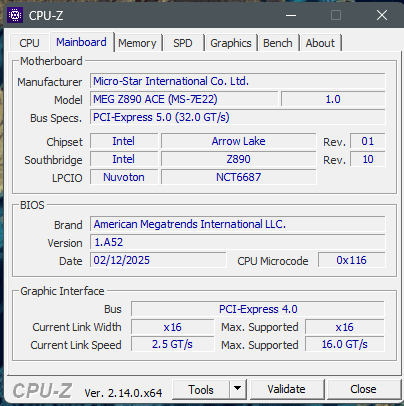Select the NCT6687 LPCIO value
Image resolution: width=404 pixels, height=406 pixels.
coord(239,177)
